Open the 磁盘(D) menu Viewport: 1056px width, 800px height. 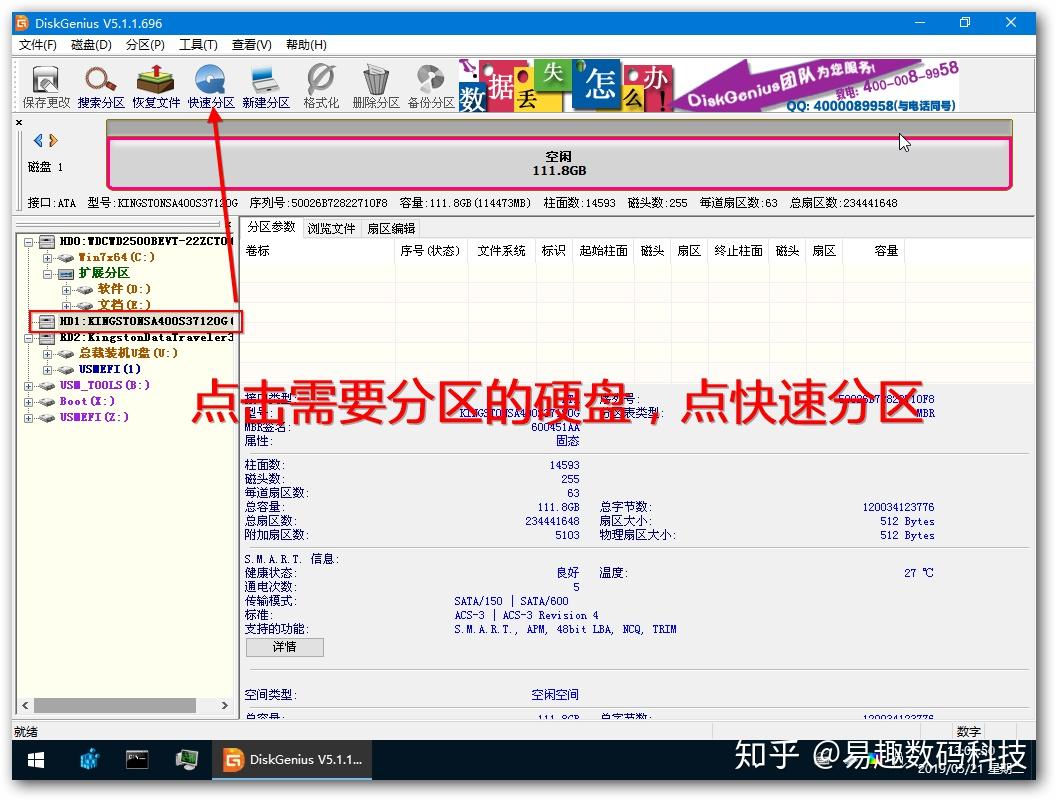[91, 44]
